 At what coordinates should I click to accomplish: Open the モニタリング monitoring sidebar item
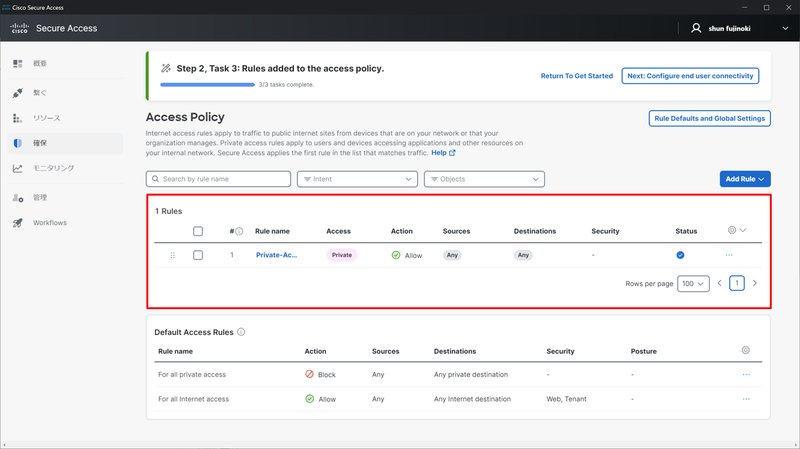click(65, 168)
